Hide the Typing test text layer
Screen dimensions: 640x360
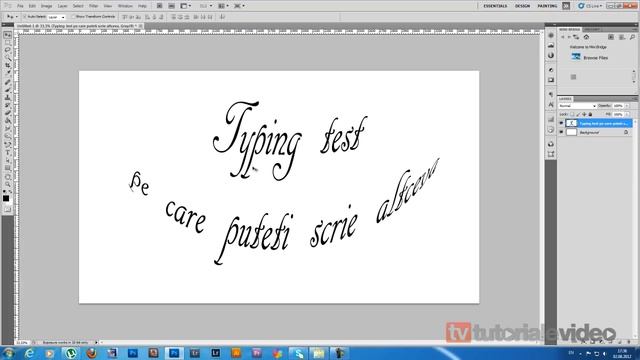[561, 123]
